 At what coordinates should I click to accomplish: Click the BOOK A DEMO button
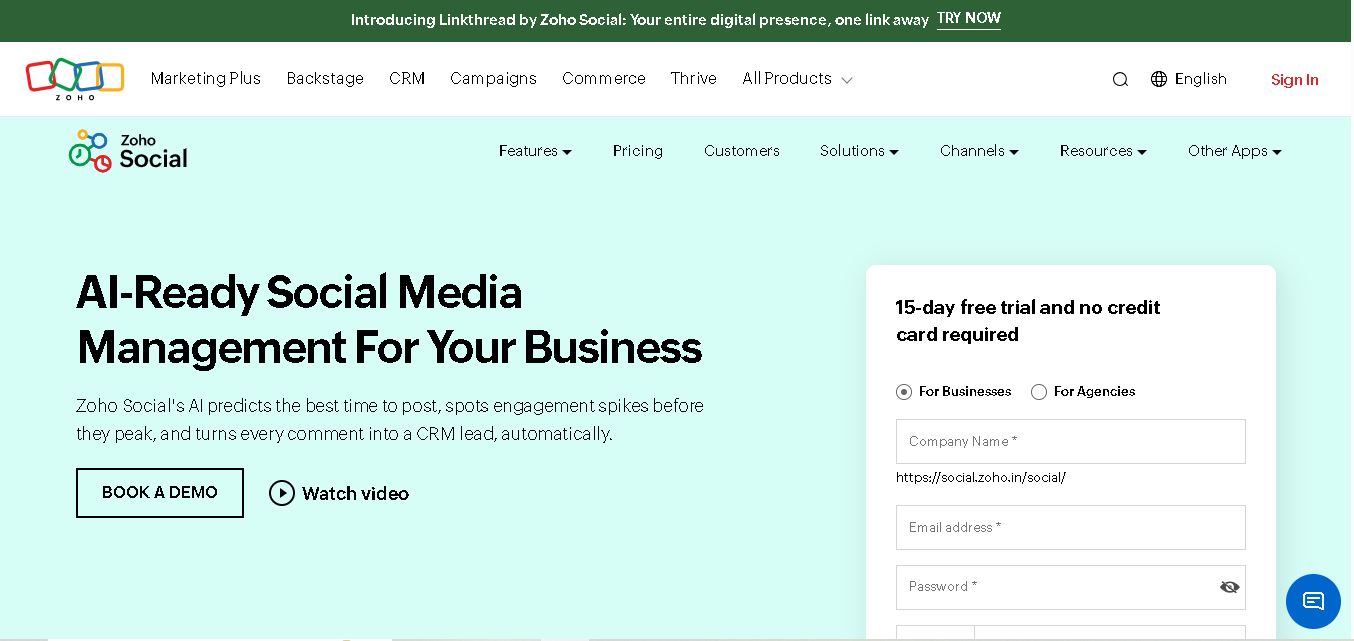click(x=160, y=493)
